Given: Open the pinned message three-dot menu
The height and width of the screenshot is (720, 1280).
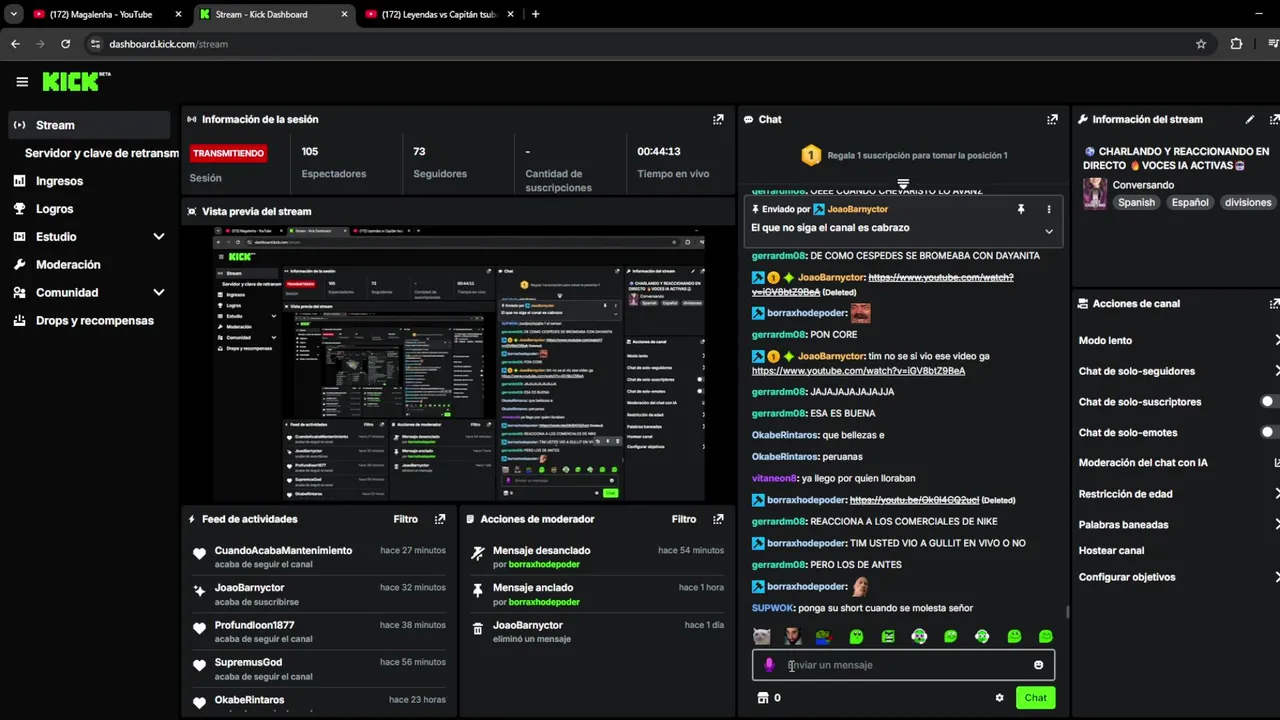Looking at the screenshot, I should point(1049,209).
